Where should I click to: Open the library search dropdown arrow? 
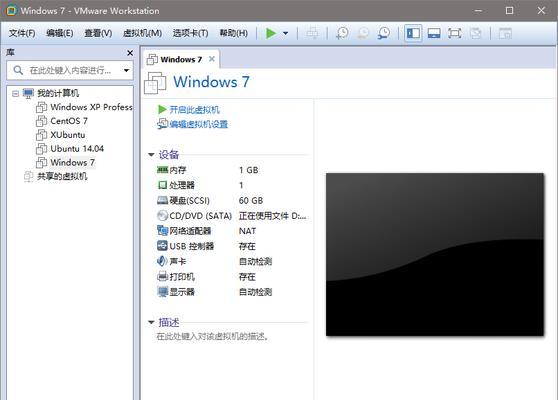tap(126, 70)
